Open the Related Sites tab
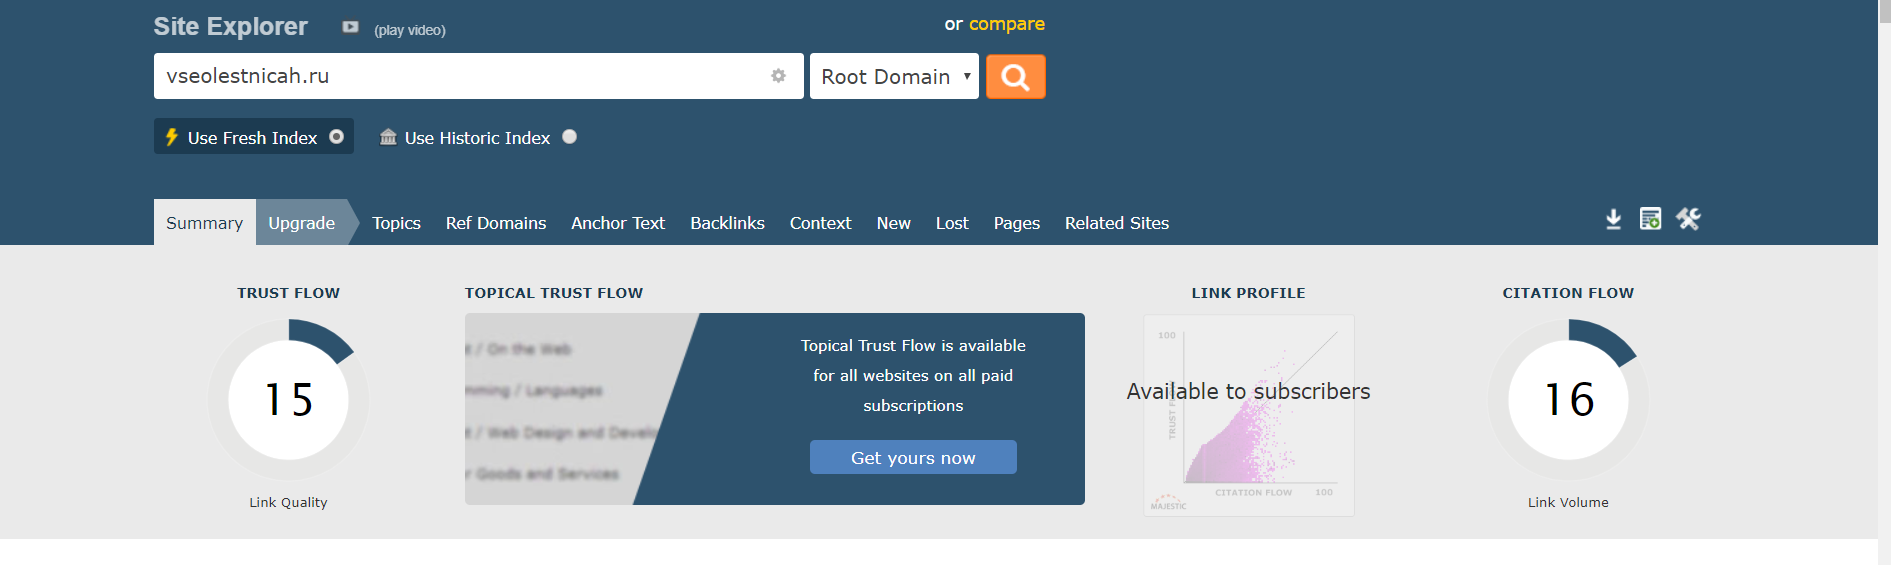This screenshot has height=565, width=1891. click(1116, 223)
